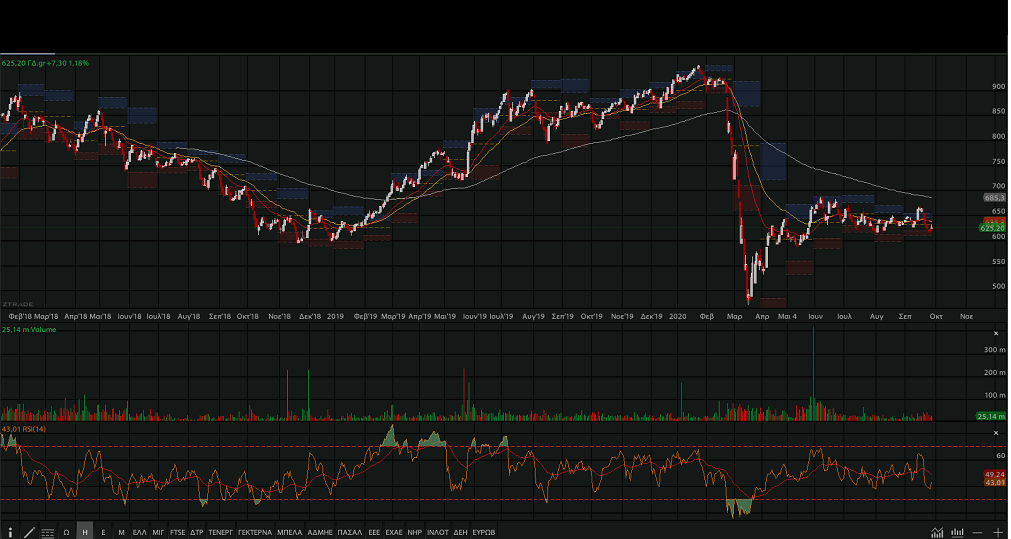Select the Ω timeframe button
This screenshot has height=539, width=1011.
coord(66,532)
